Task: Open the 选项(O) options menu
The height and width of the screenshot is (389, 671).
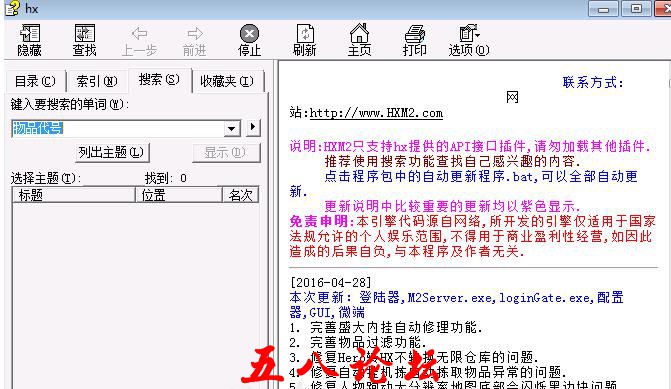Action: (x=469, y=40)
